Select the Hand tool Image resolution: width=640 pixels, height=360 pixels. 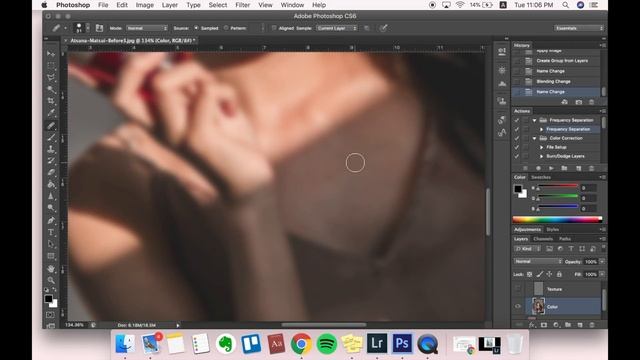tap(51, 269)
